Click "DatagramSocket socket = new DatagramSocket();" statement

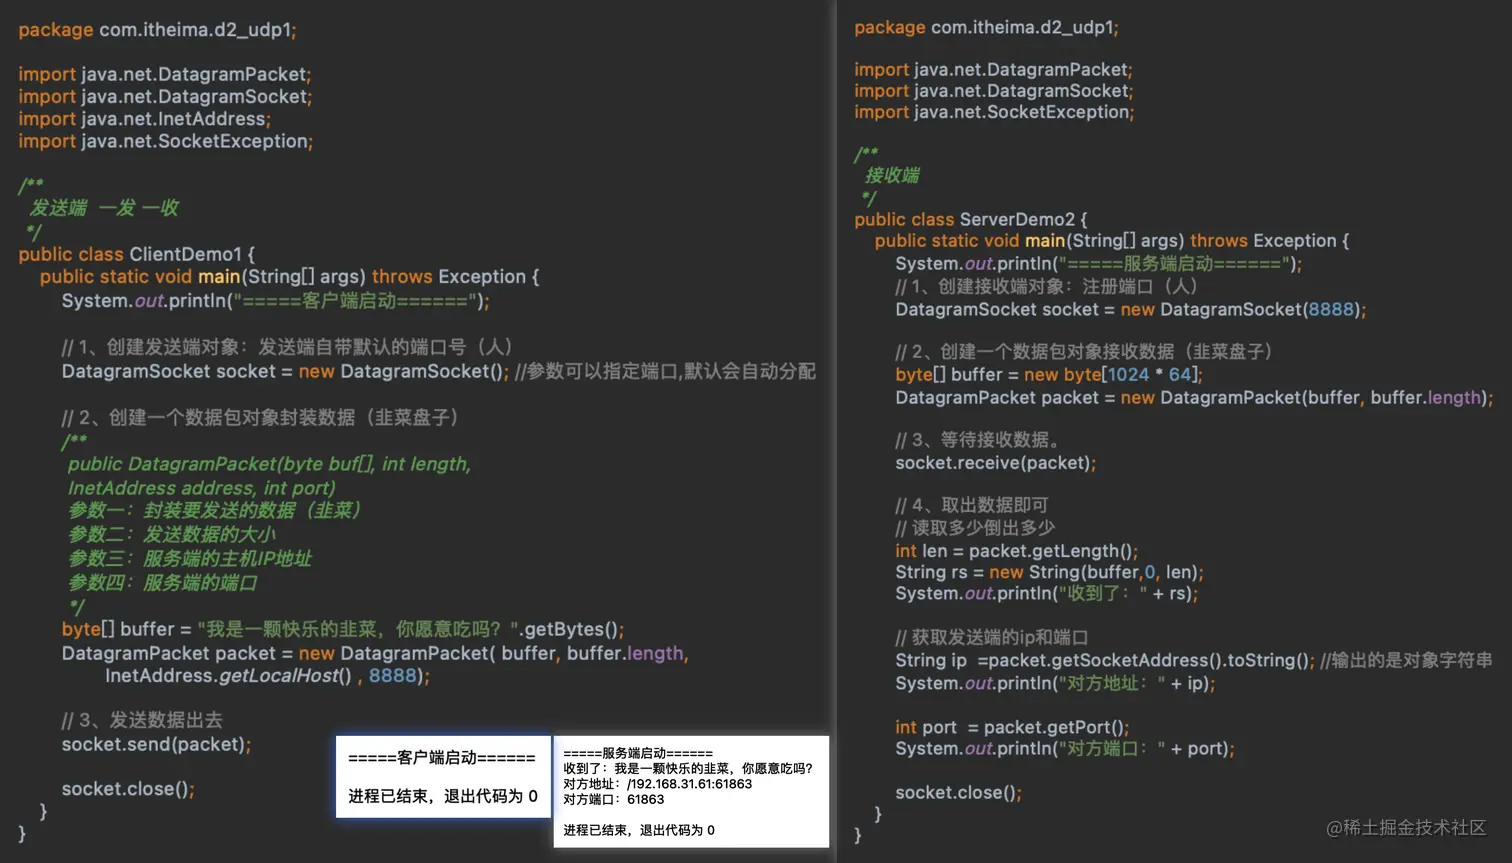pyautogui.click(x=285, y=372)
